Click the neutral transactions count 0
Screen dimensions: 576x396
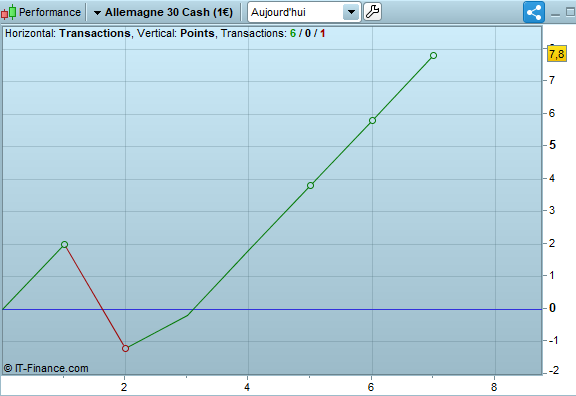308,33
